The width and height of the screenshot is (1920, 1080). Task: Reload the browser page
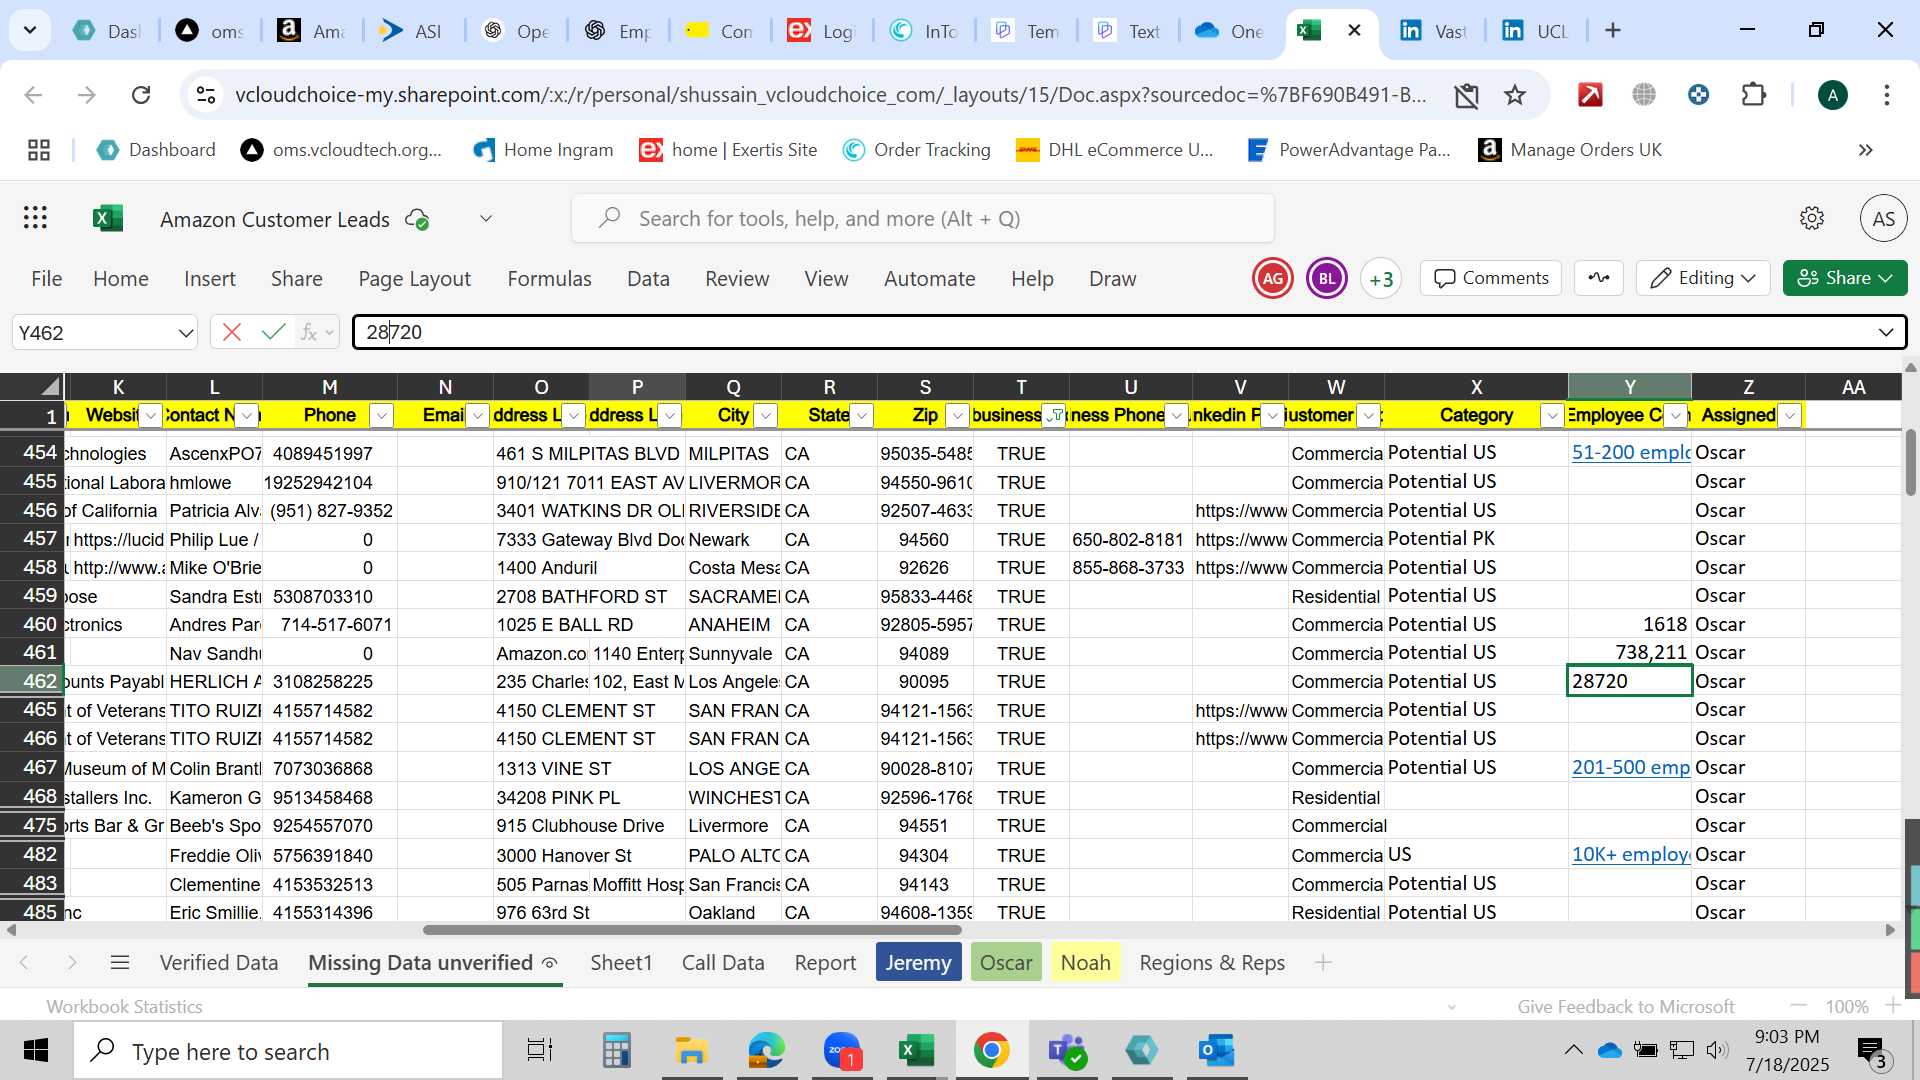point(141,95)
